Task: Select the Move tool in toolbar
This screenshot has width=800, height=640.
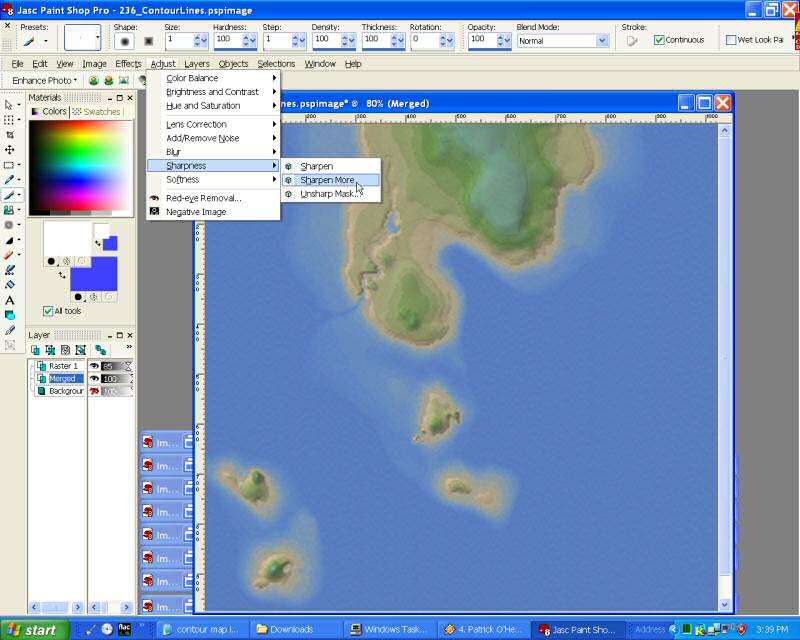Action: (10, 150)
